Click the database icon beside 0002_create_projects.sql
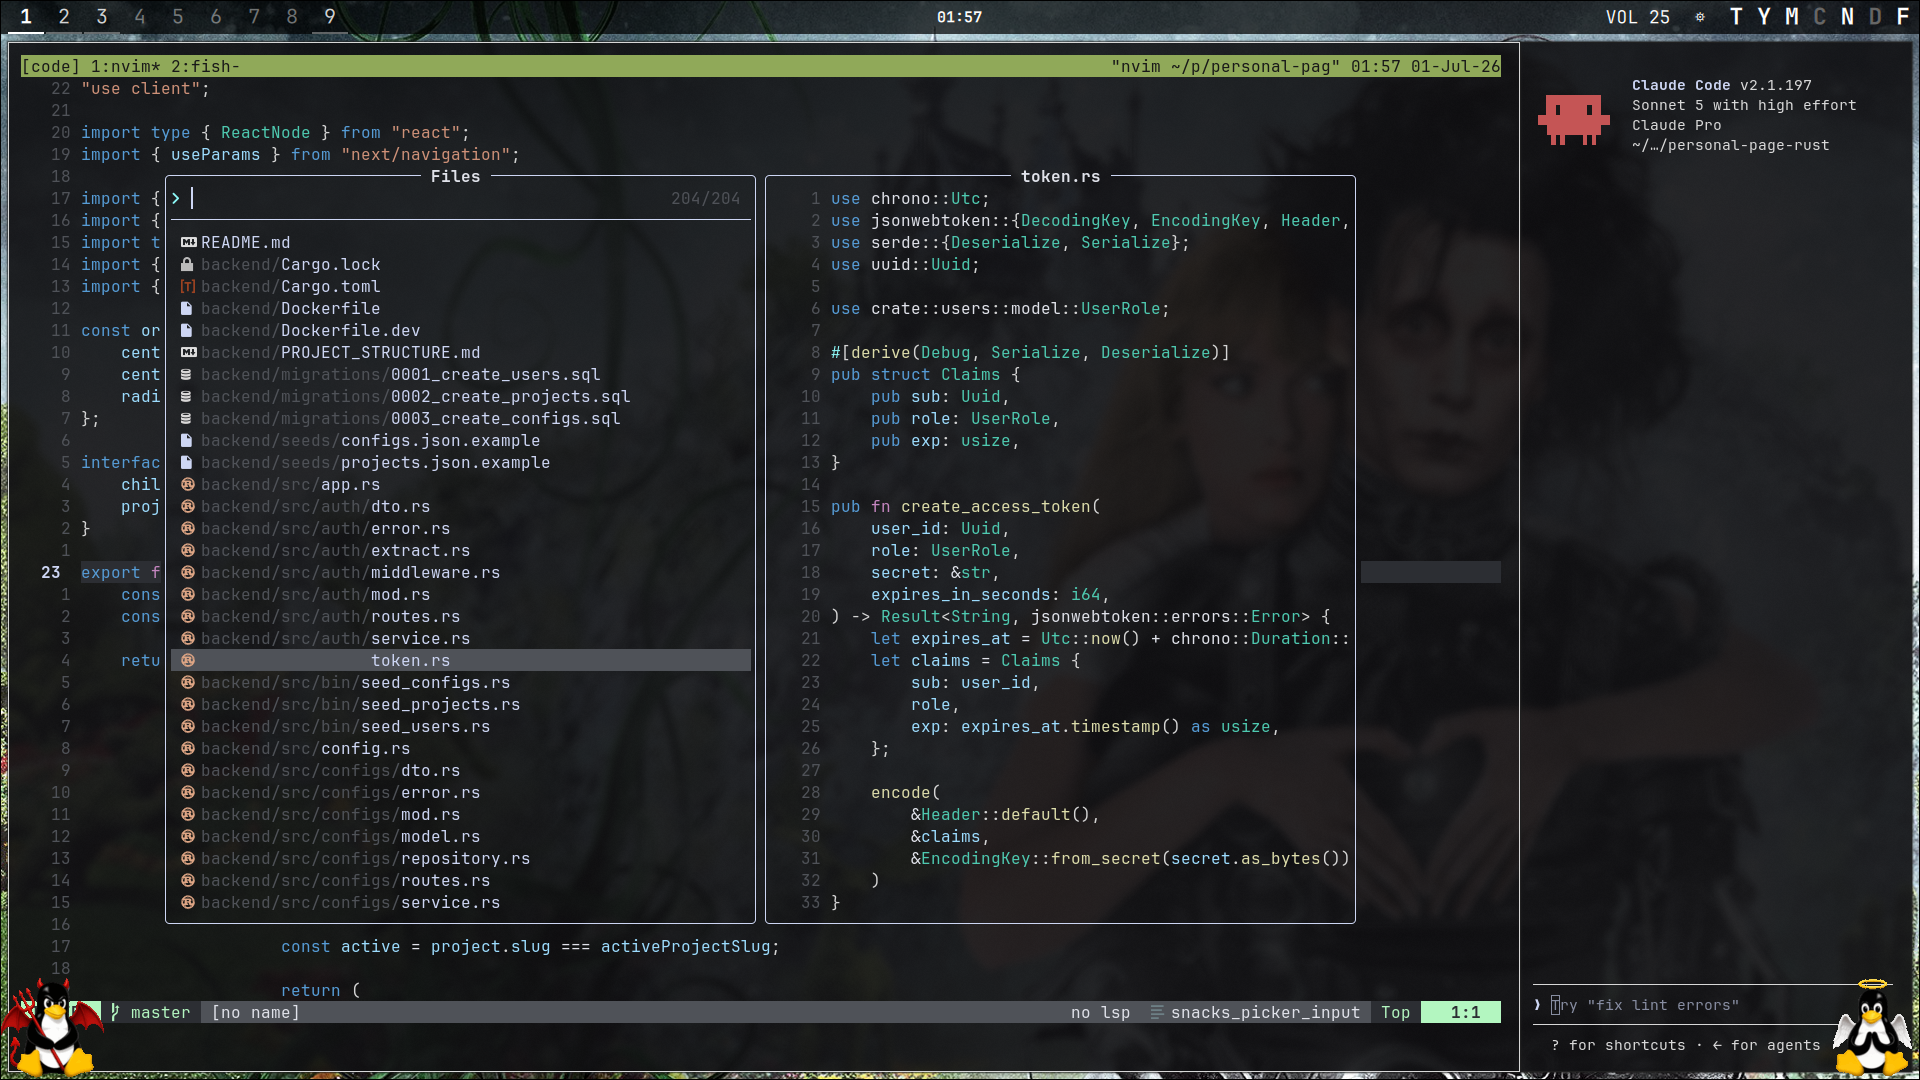This screenshot has width=1920, height=1080. [x=186, y=397]
